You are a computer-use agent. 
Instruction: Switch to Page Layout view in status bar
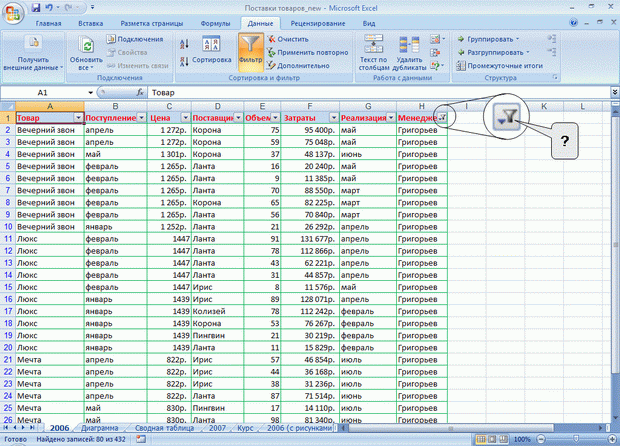click(492, 439)
